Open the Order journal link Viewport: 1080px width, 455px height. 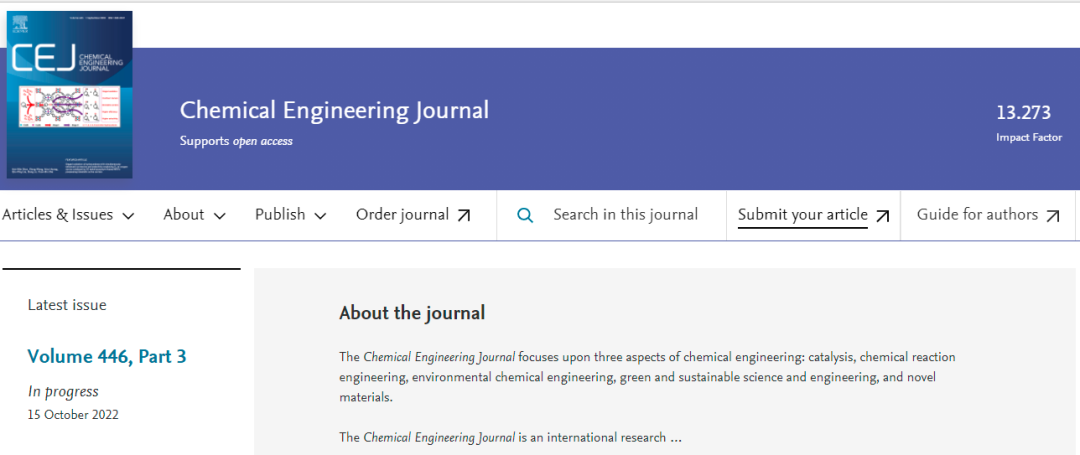tap(402, 215)
